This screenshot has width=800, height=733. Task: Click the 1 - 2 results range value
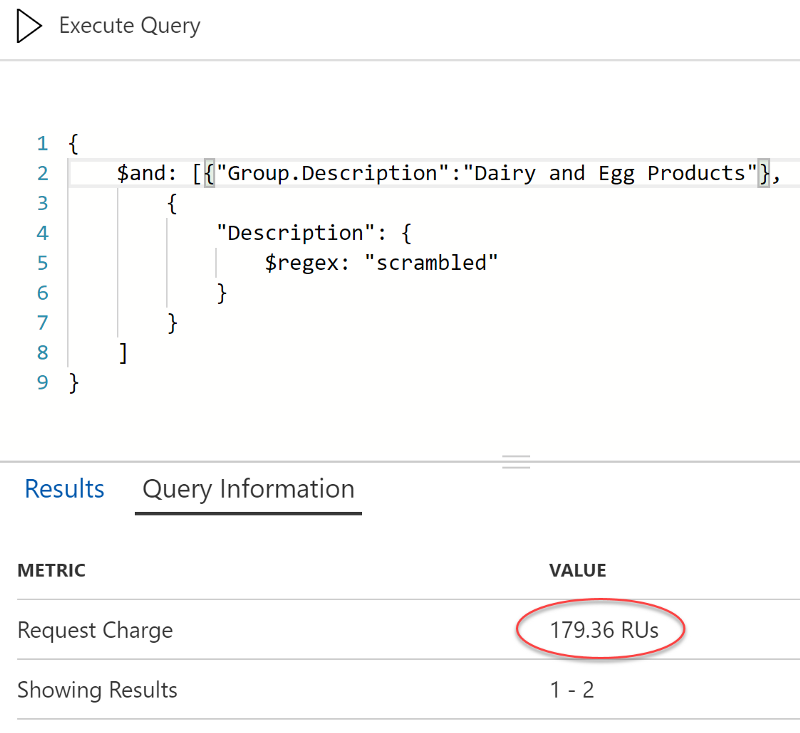(571, 690)
